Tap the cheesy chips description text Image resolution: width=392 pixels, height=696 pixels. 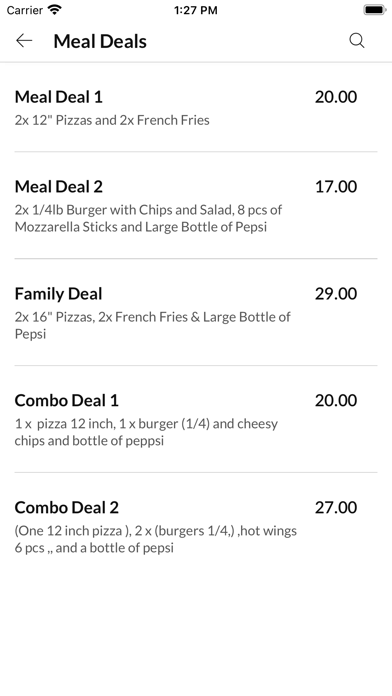click(146, 432)
